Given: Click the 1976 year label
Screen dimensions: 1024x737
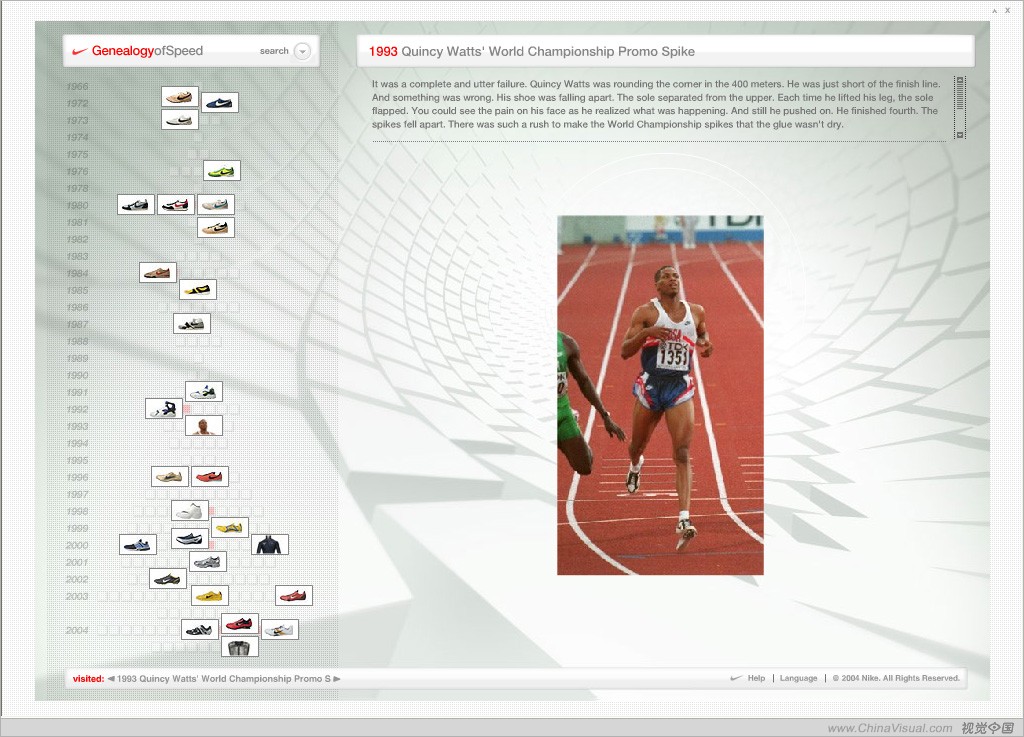Looking at the screenshot, I should click(x=77, y=171).
